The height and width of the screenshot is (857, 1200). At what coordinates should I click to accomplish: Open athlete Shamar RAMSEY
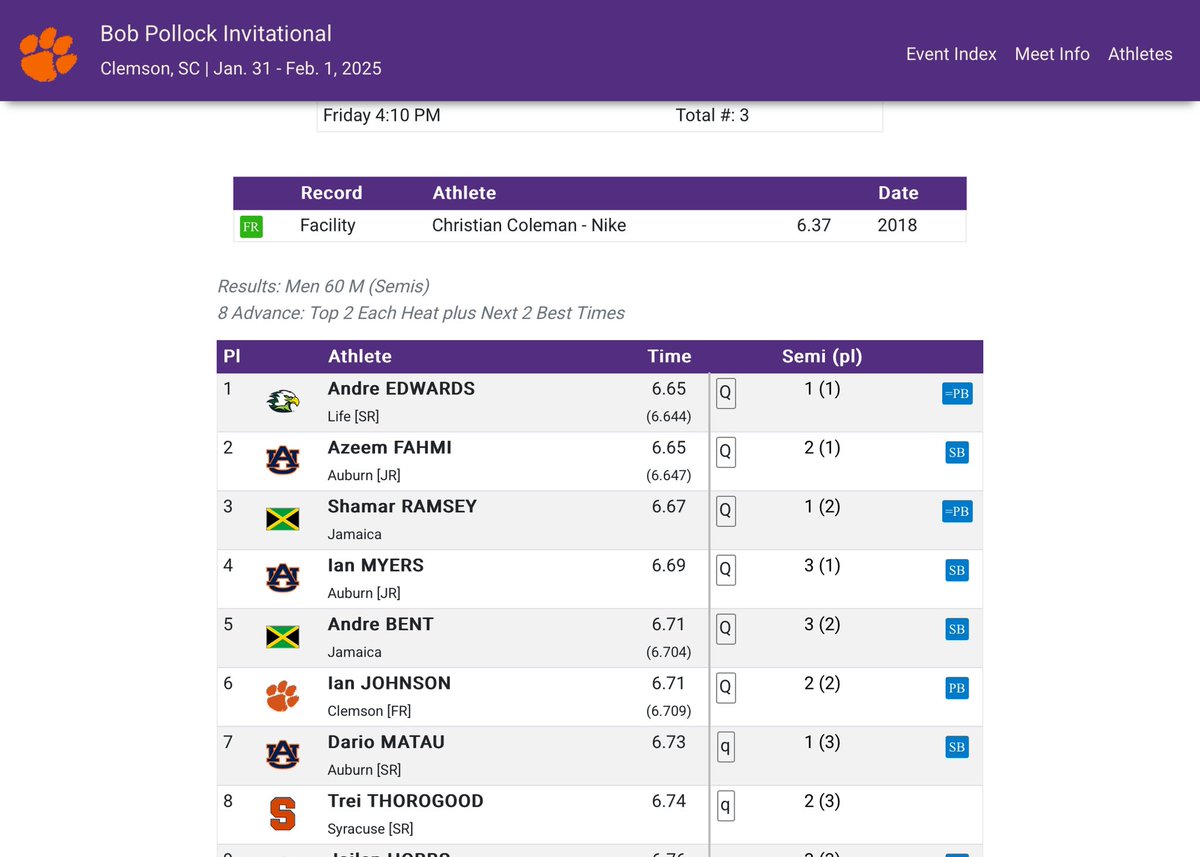point(402,506)
